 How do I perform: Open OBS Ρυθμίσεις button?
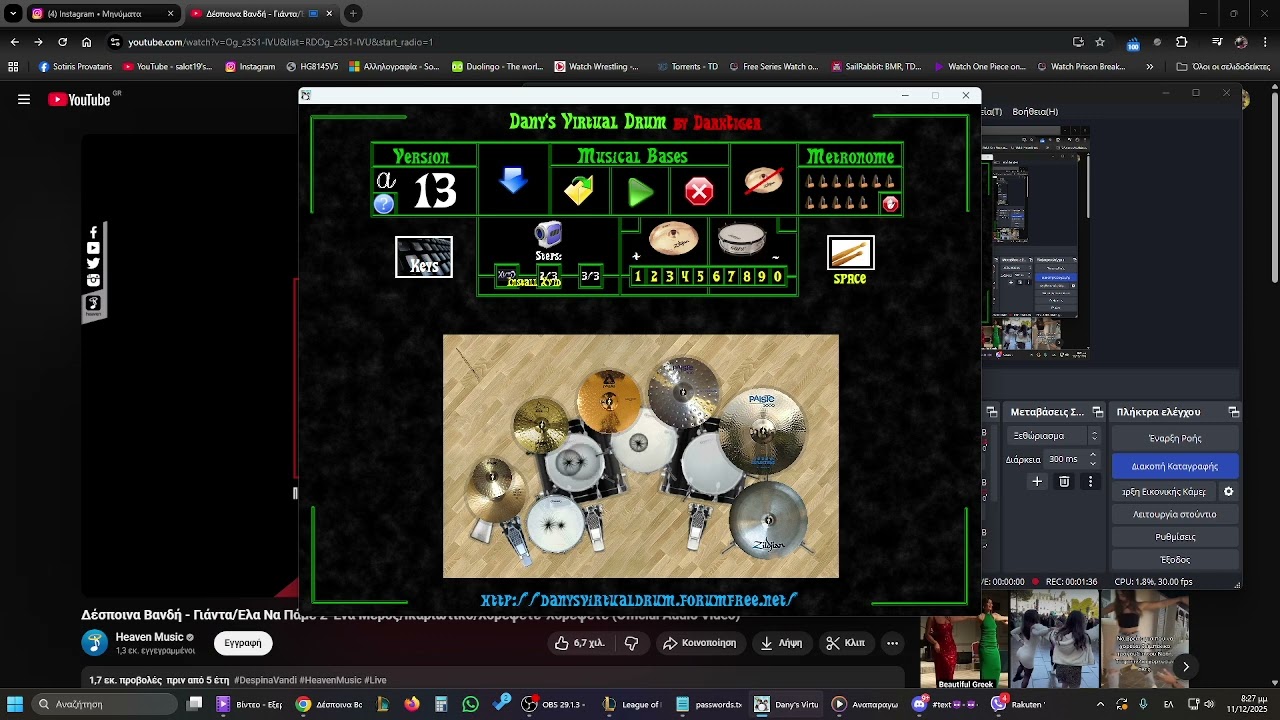point(1174,537)
